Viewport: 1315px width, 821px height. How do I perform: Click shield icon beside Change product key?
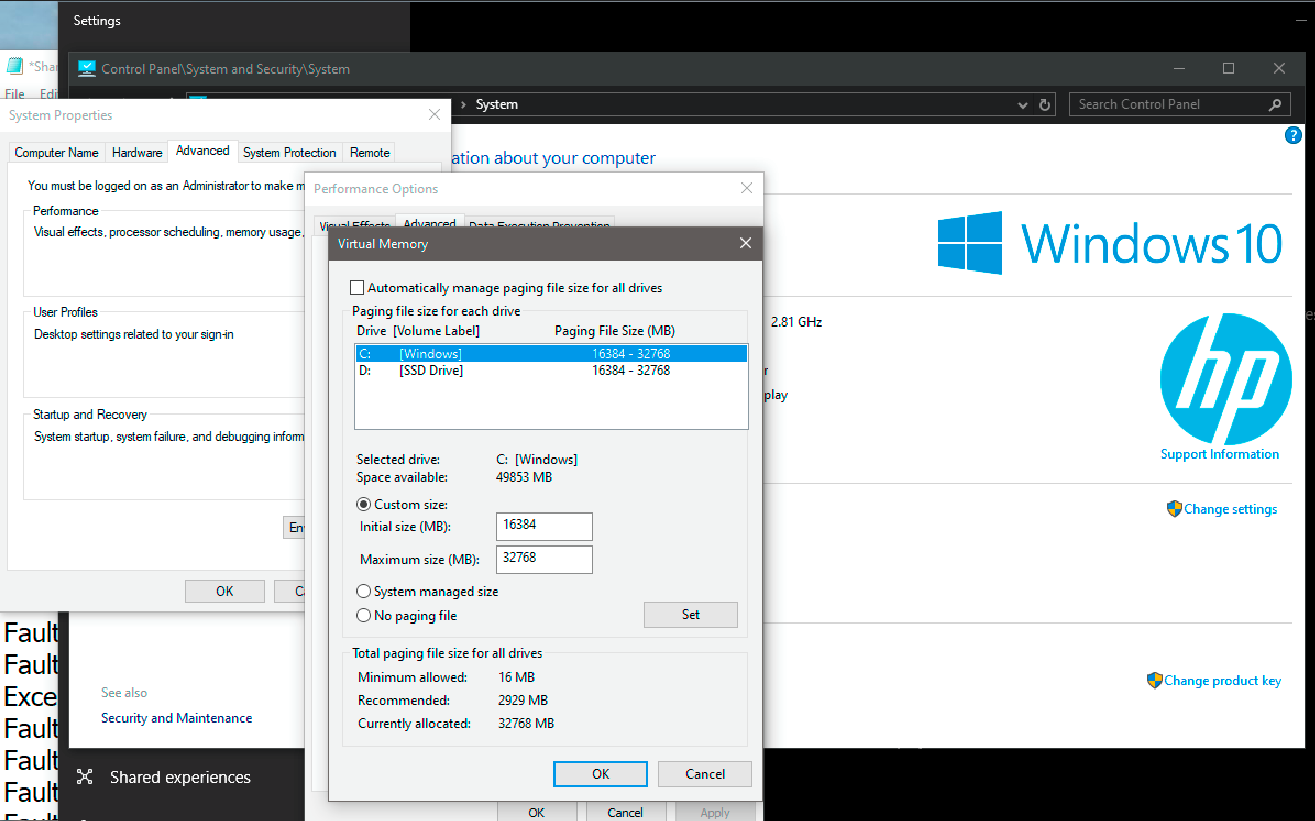pos(1154,680)
